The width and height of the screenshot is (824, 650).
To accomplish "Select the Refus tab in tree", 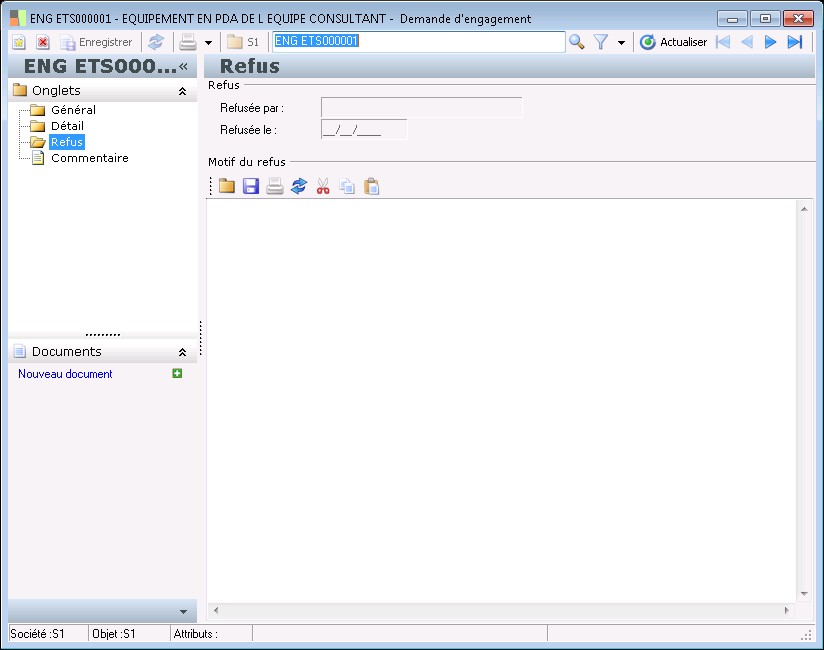I will click(x=67, y=142).
